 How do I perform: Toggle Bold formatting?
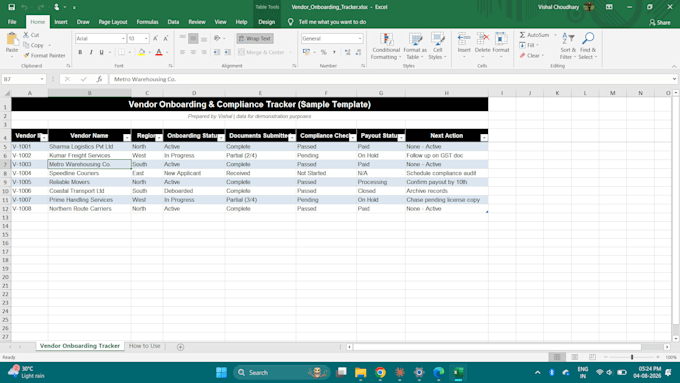click(80, 52)
